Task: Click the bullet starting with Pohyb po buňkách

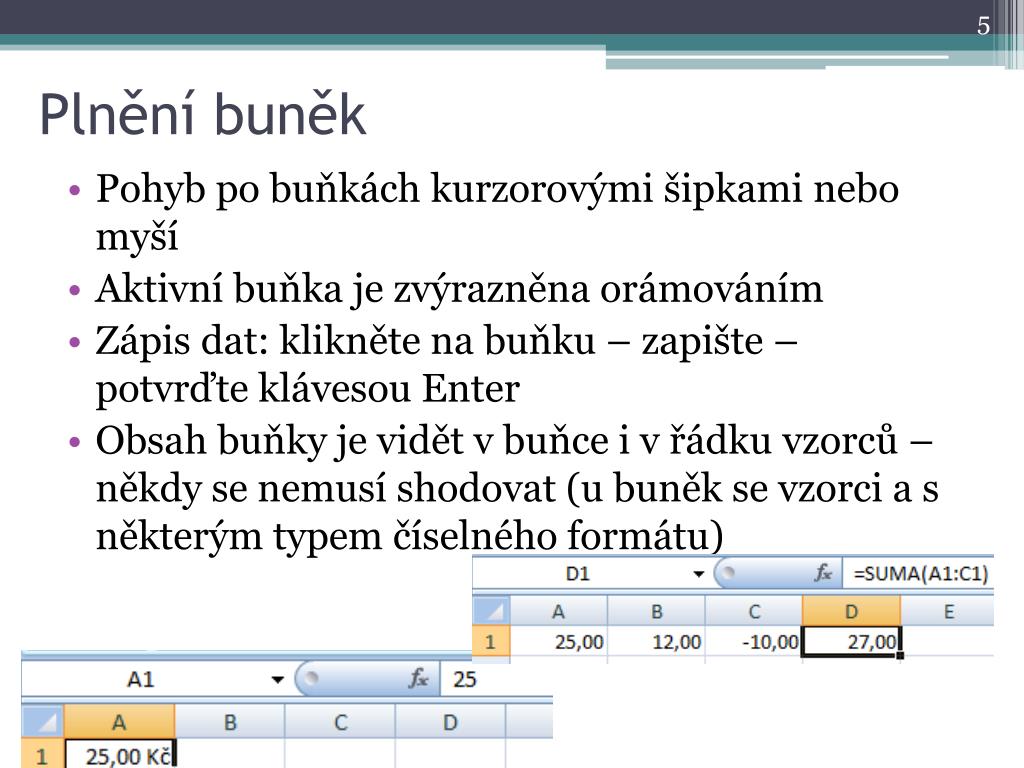Action: click(x=497, y=212)
